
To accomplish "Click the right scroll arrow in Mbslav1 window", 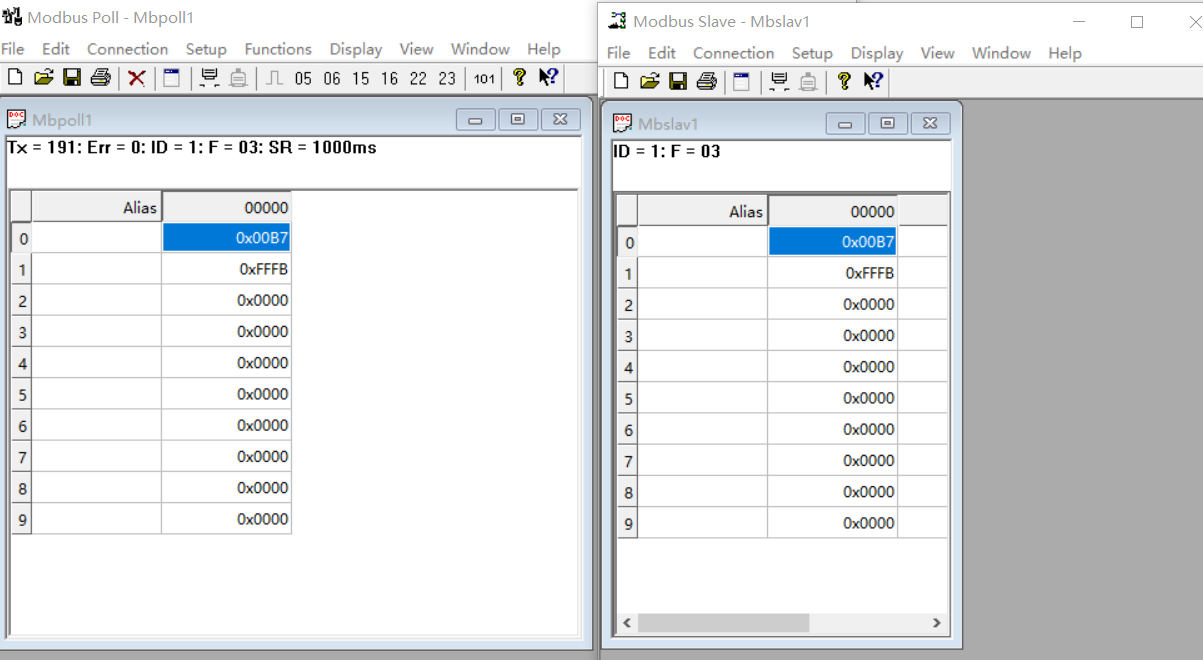I will pyautogui.click(x=936, y=623).
